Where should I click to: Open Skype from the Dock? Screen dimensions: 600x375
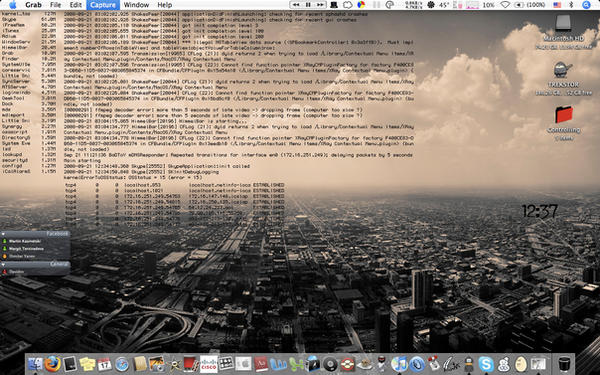[486, 364]
